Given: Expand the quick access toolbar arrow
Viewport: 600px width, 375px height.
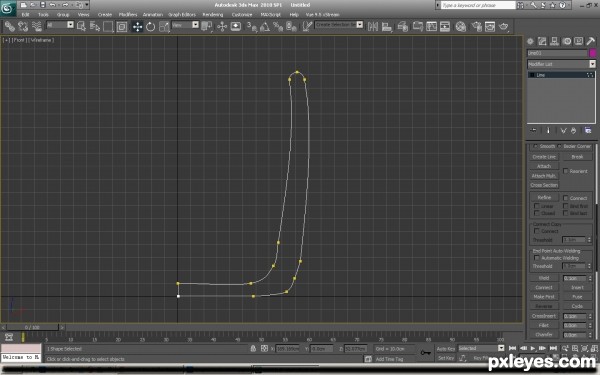Looking at the screenshot, I should point(87,5).
